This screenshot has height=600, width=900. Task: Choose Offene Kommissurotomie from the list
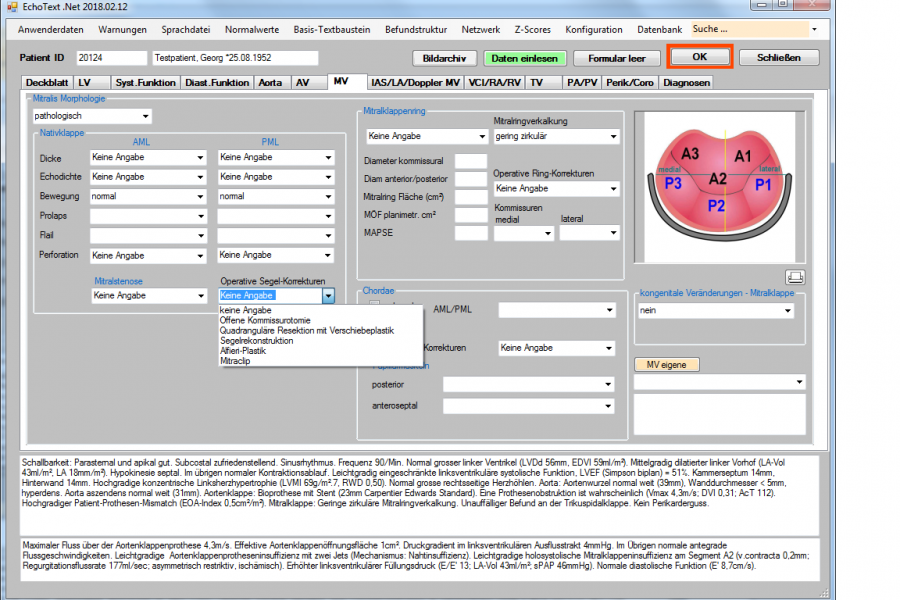pos(265,320)
